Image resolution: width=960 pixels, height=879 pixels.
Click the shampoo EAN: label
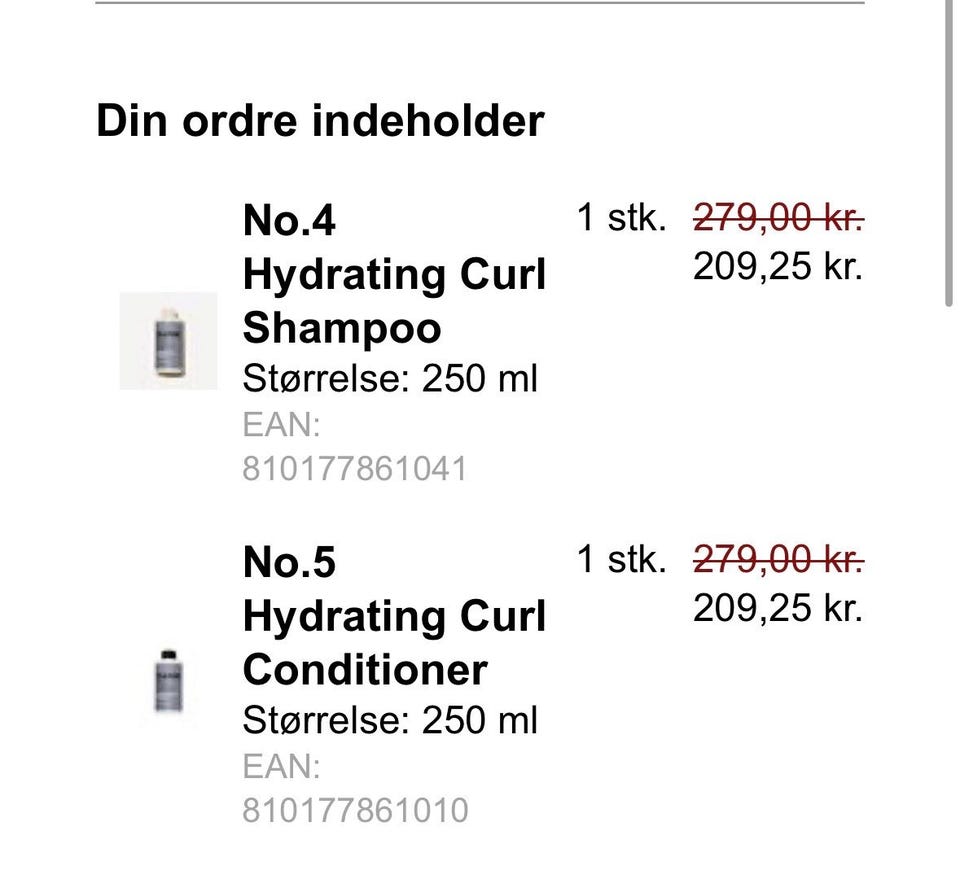click(x=281, y=424)
